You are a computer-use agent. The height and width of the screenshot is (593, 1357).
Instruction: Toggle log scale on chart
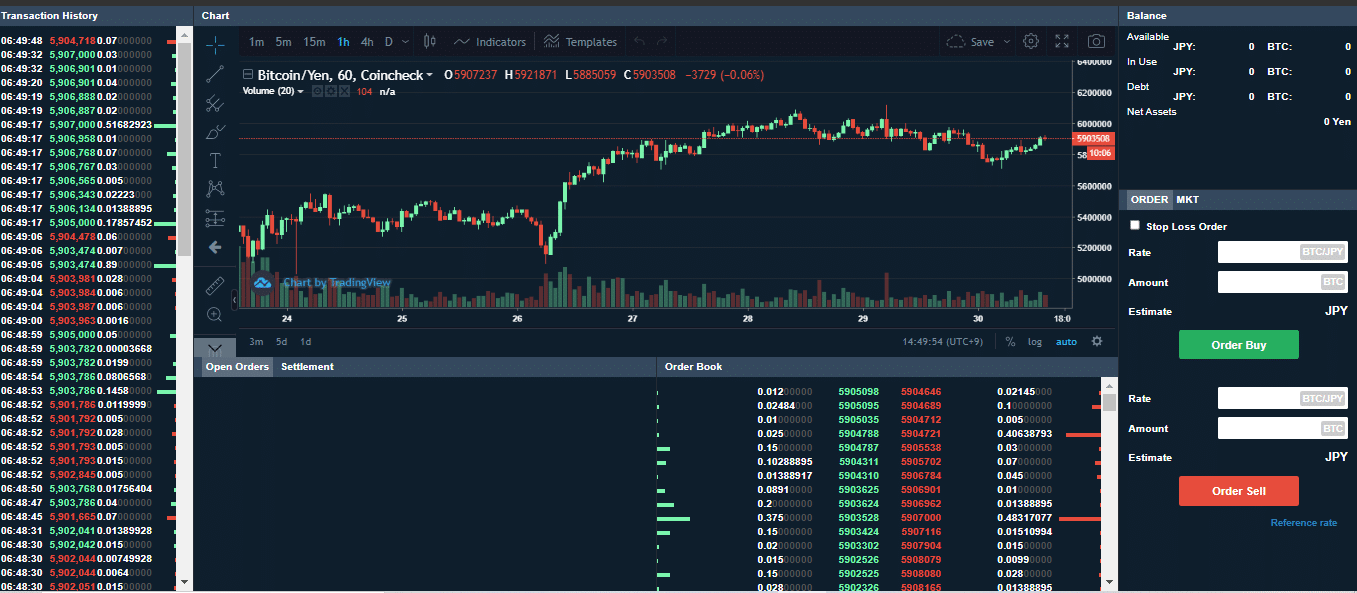[x=1034, y=341]
